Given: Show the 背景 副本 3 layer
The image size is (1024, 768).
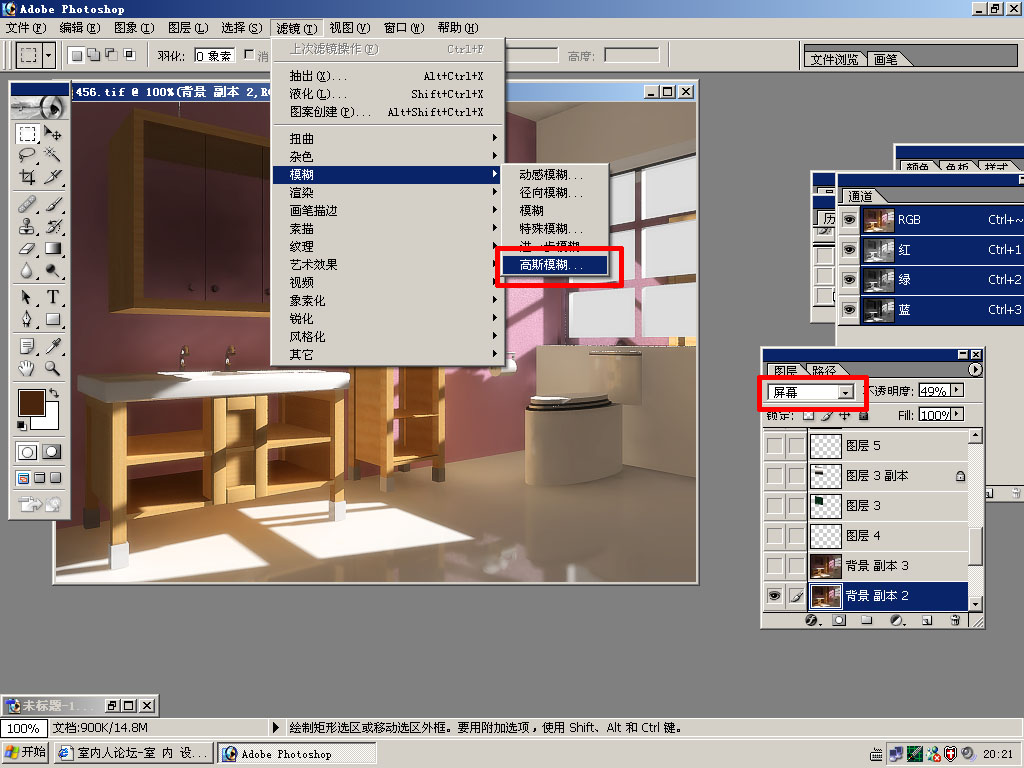Looking at the screenshot, I should (x=775, y=566).
